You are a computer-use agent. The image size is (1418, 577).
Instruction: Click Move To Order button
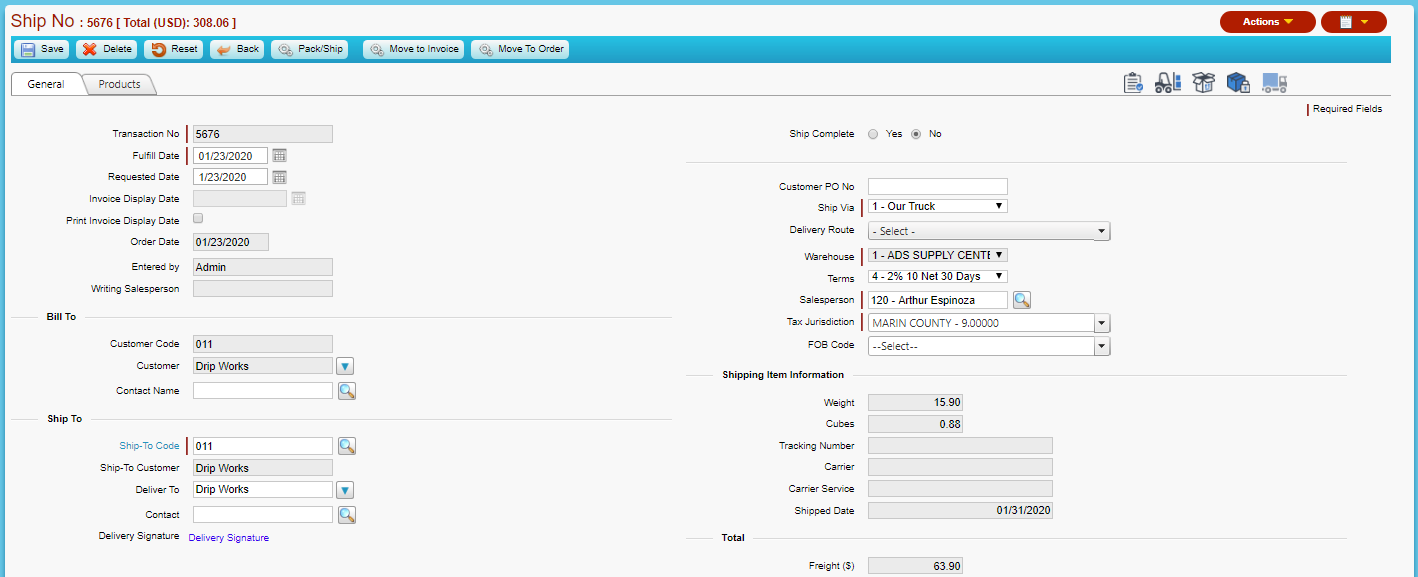pos(520,49)
